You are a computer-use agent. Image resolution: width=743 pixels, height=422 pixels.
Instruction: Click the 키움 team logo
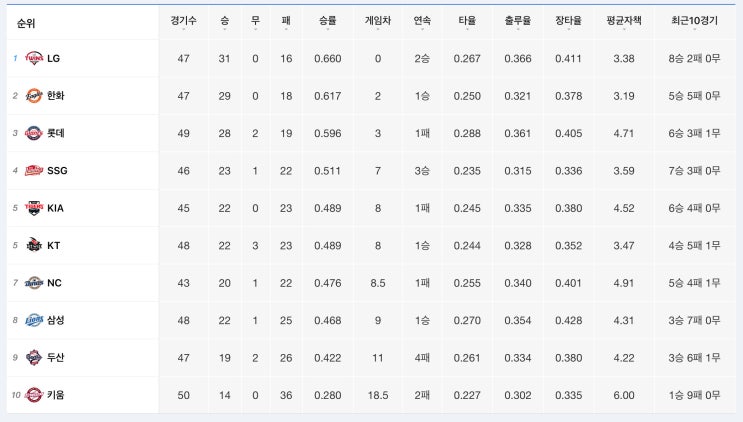pyautogui.click(x=34, y=395)
